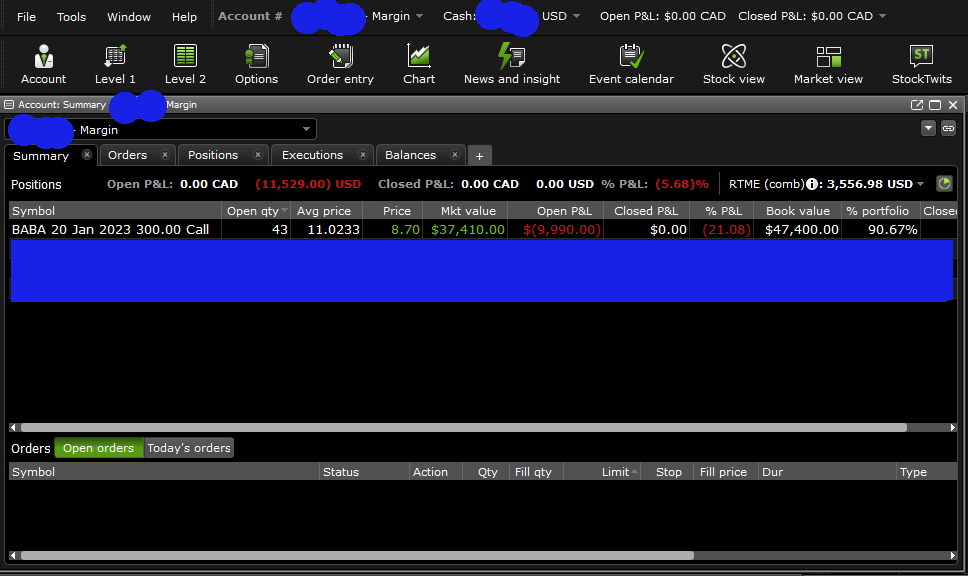Open the News and insight panel
This screenshot has width=968, height=576.
click(x=511, y=63)
